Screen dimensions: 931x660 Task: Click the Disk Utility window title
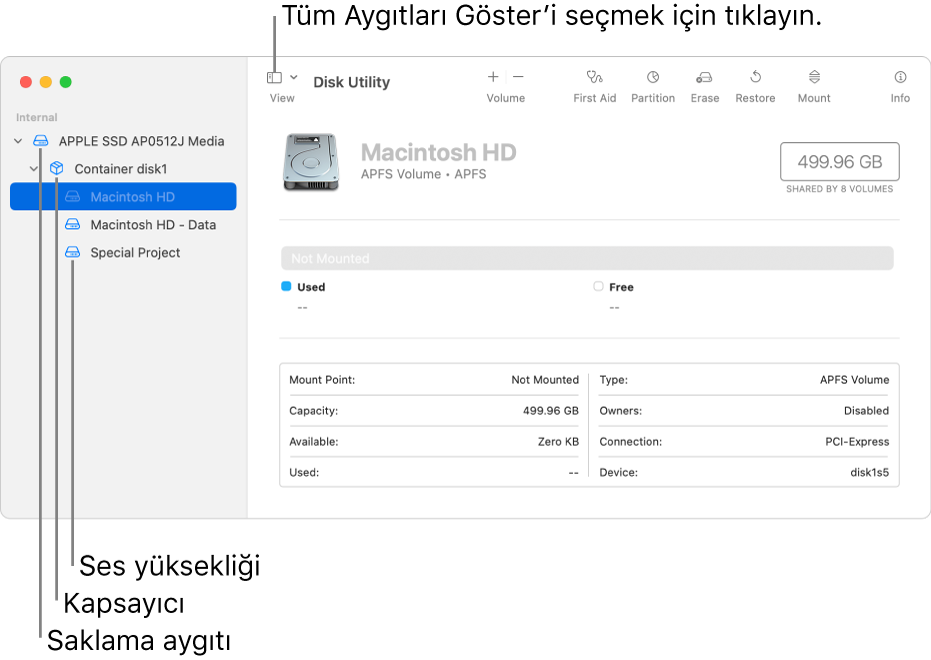(352, 82)
